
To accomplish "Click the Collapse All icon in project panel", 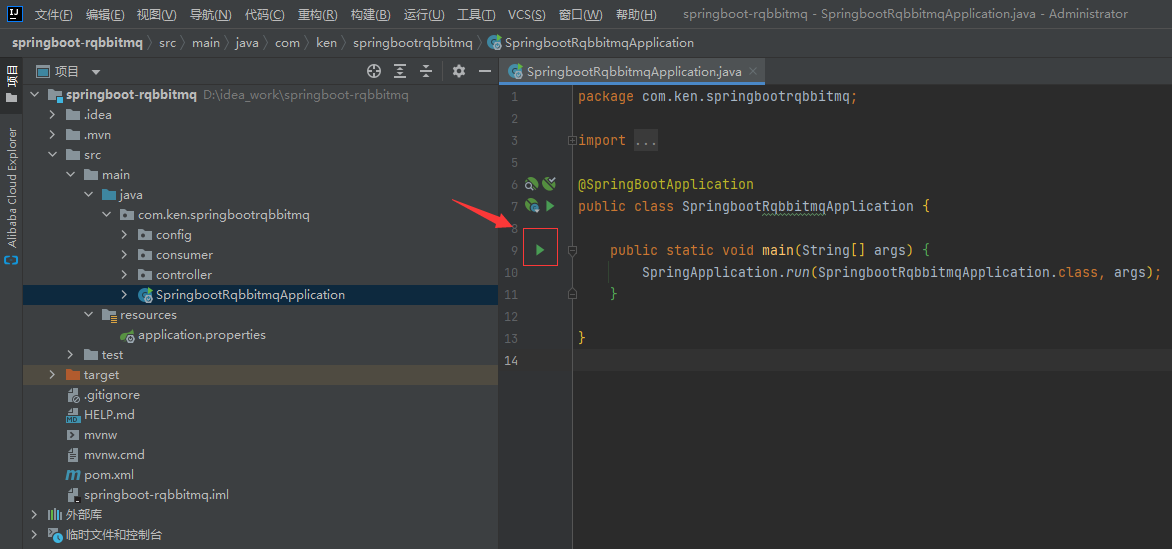I will [x=426, y=71].
